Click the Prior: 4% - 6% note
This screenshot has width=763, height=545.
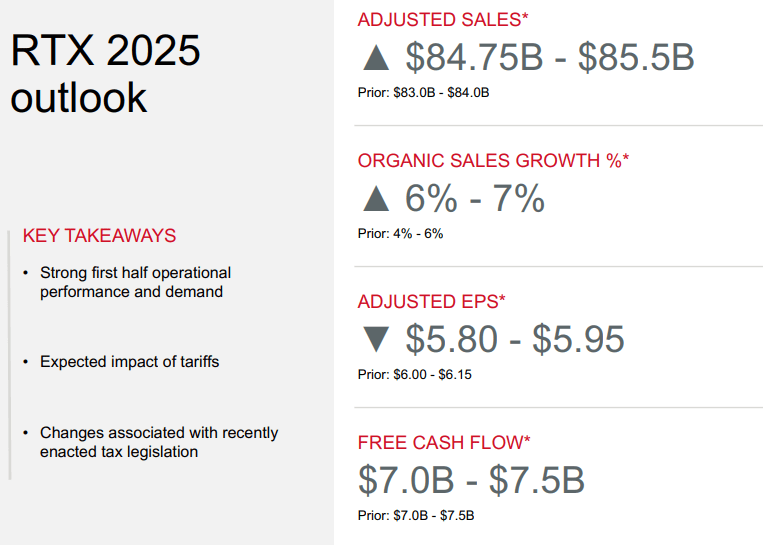tap(400, 233)
